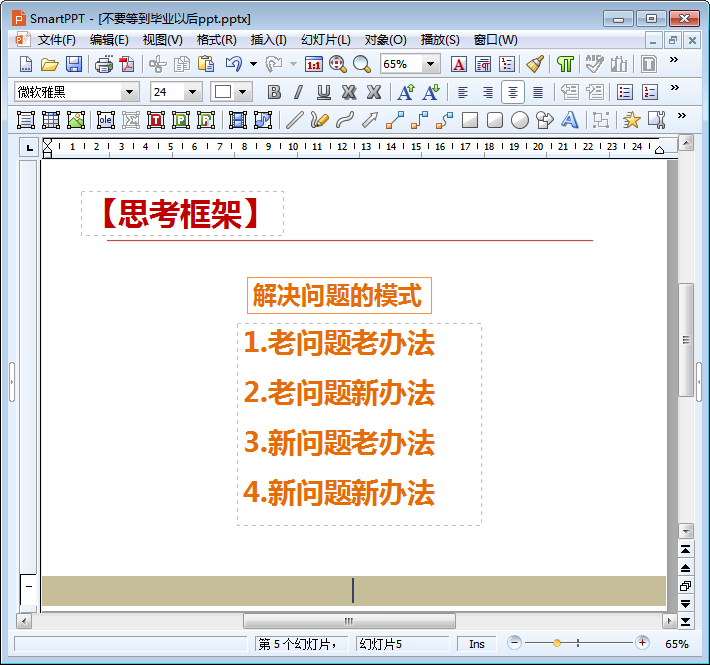
Task: Open a file with the folder icon
Action: [x=49, y=64]
